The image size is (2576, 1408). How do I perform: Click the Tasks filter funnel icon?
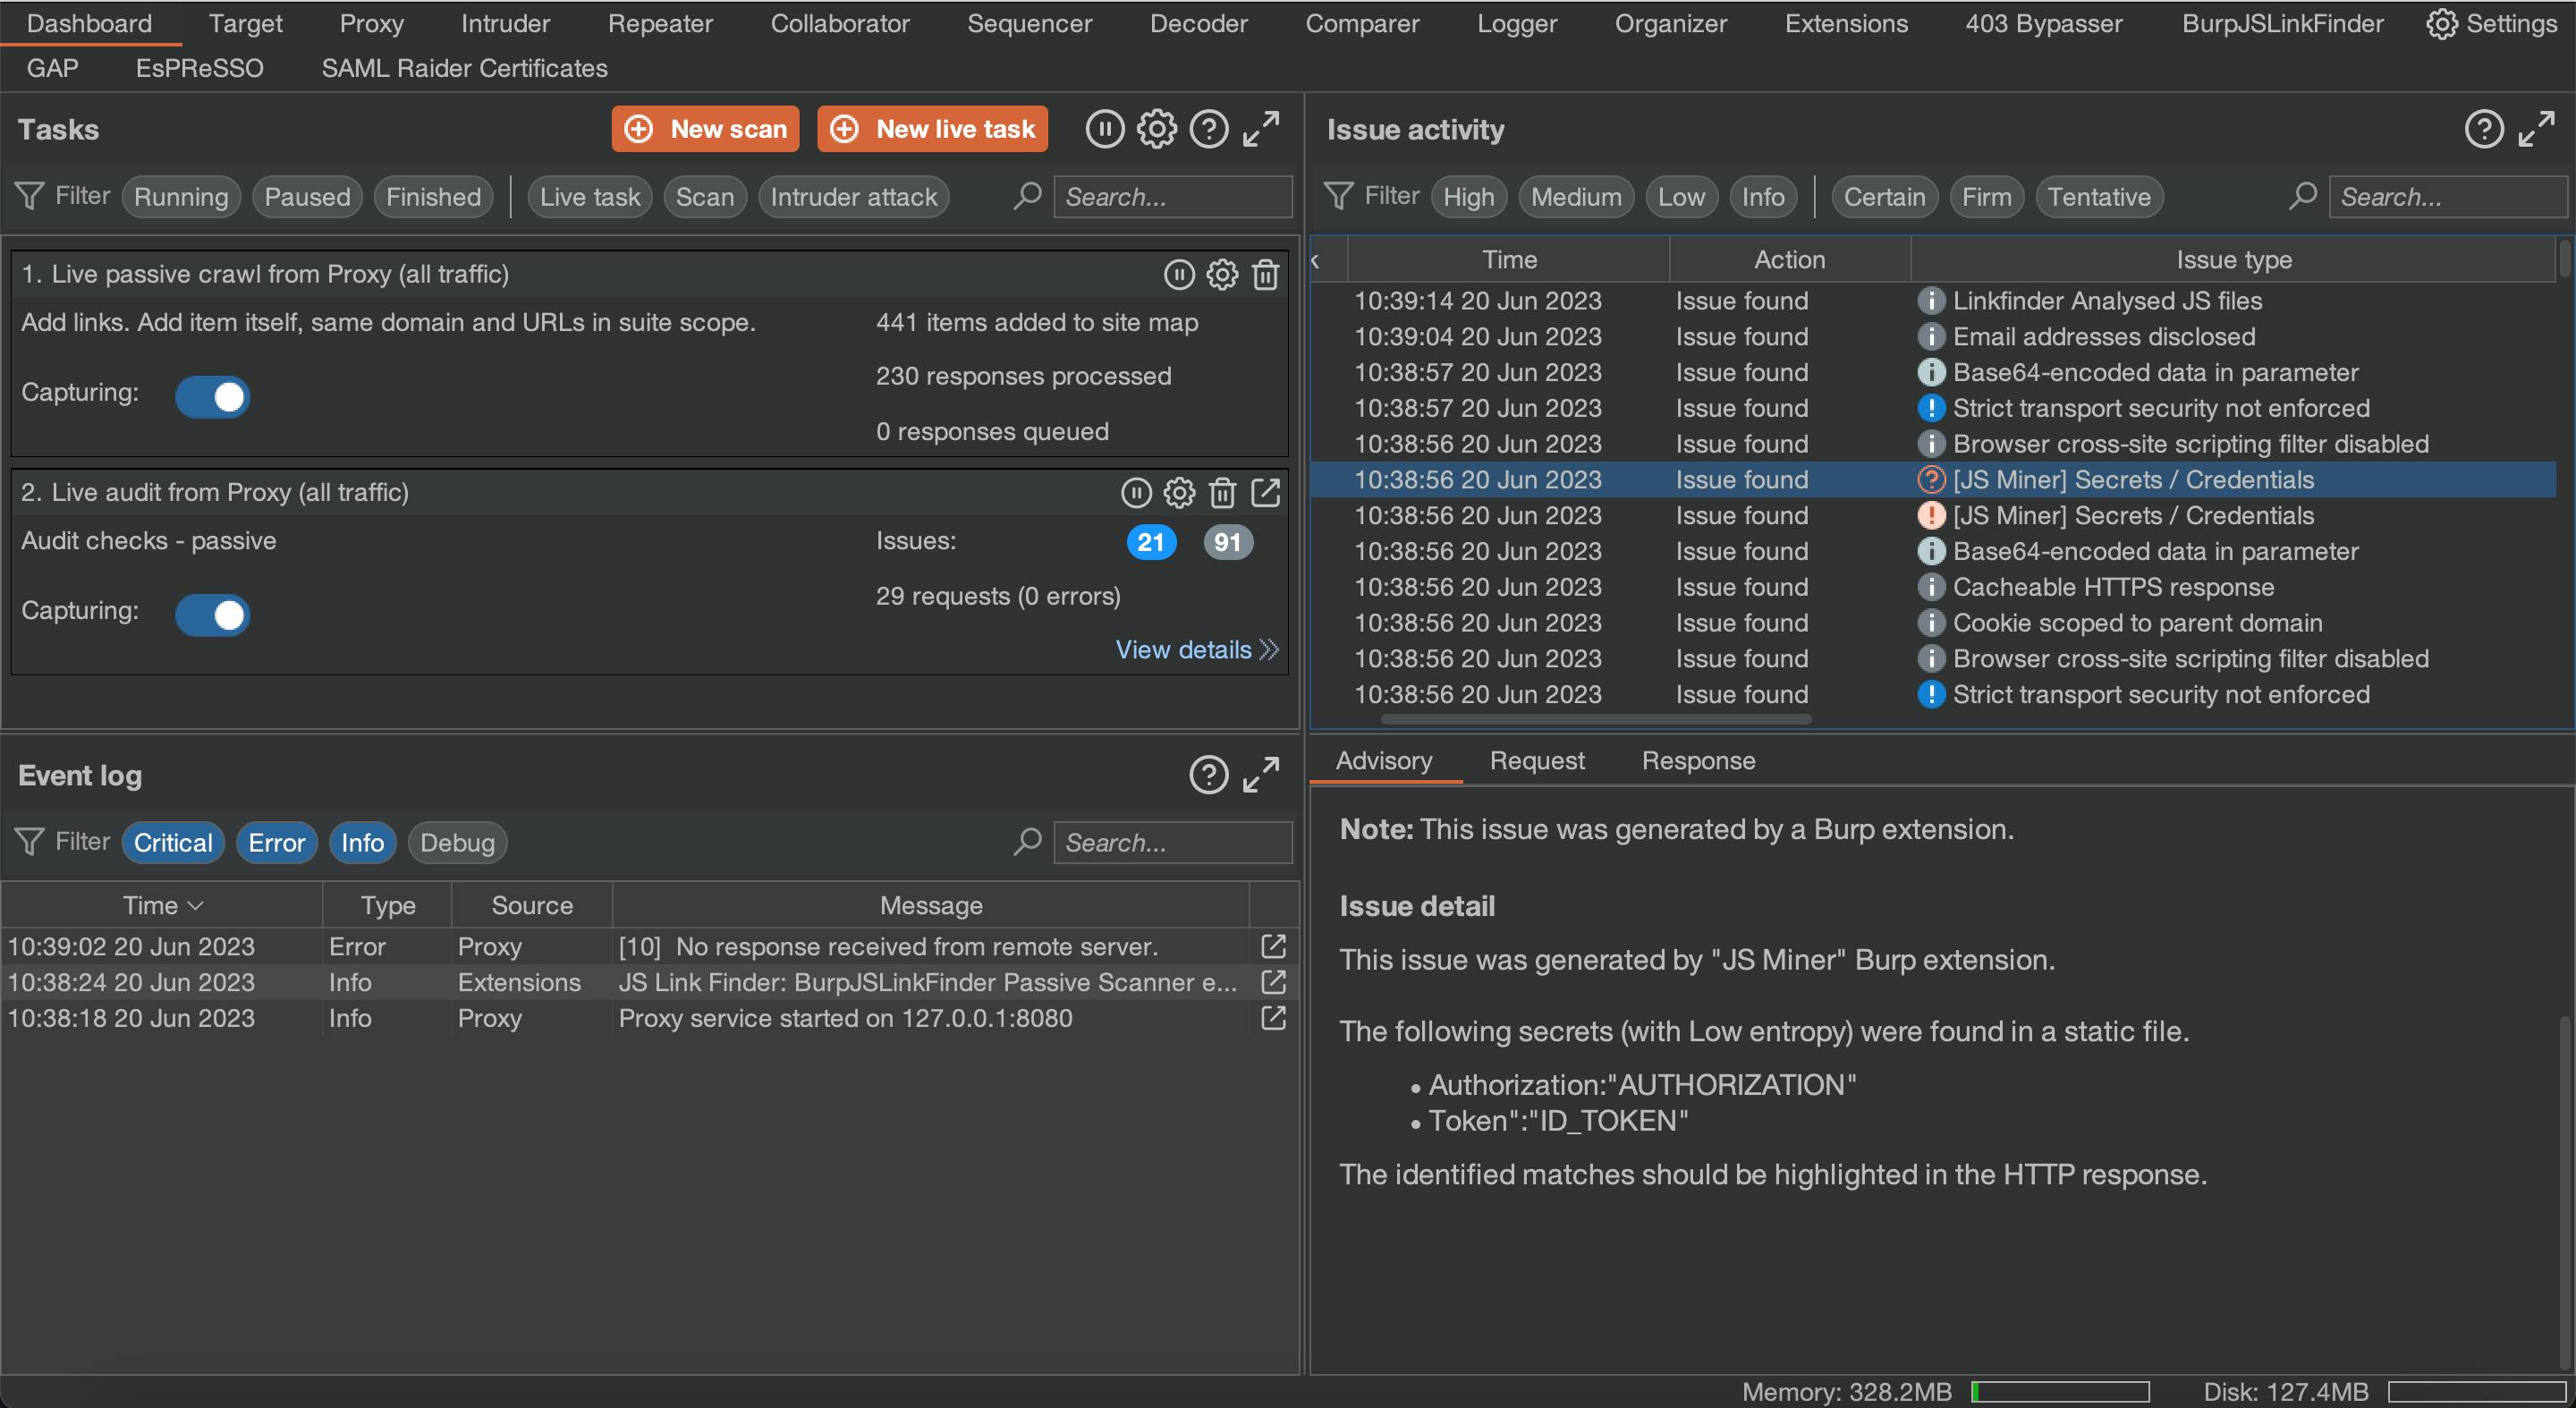[x=30, y=196]
